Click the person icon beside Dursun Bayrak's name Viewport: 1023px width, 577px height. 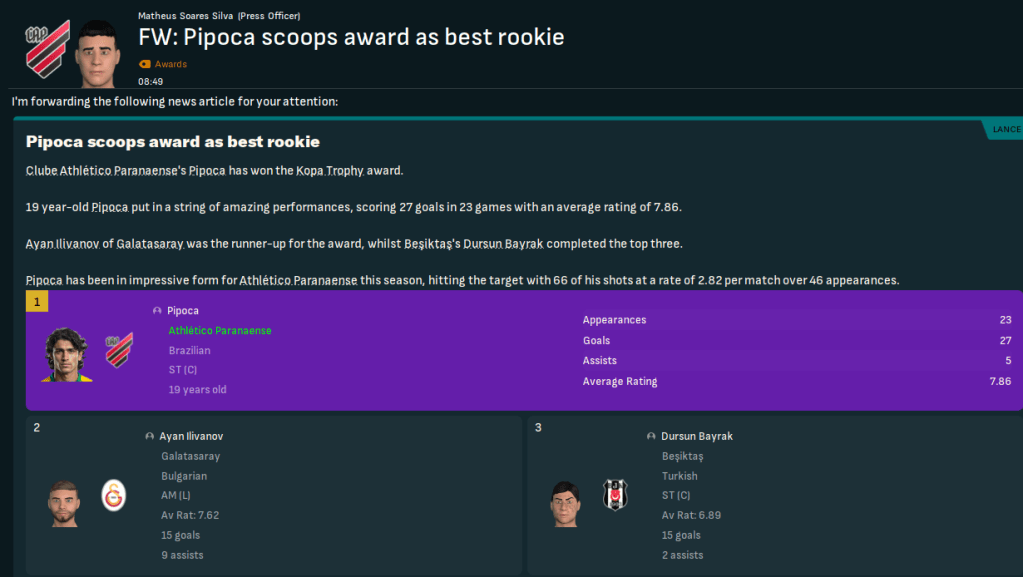pyautogui.click(x=652, y=437)
